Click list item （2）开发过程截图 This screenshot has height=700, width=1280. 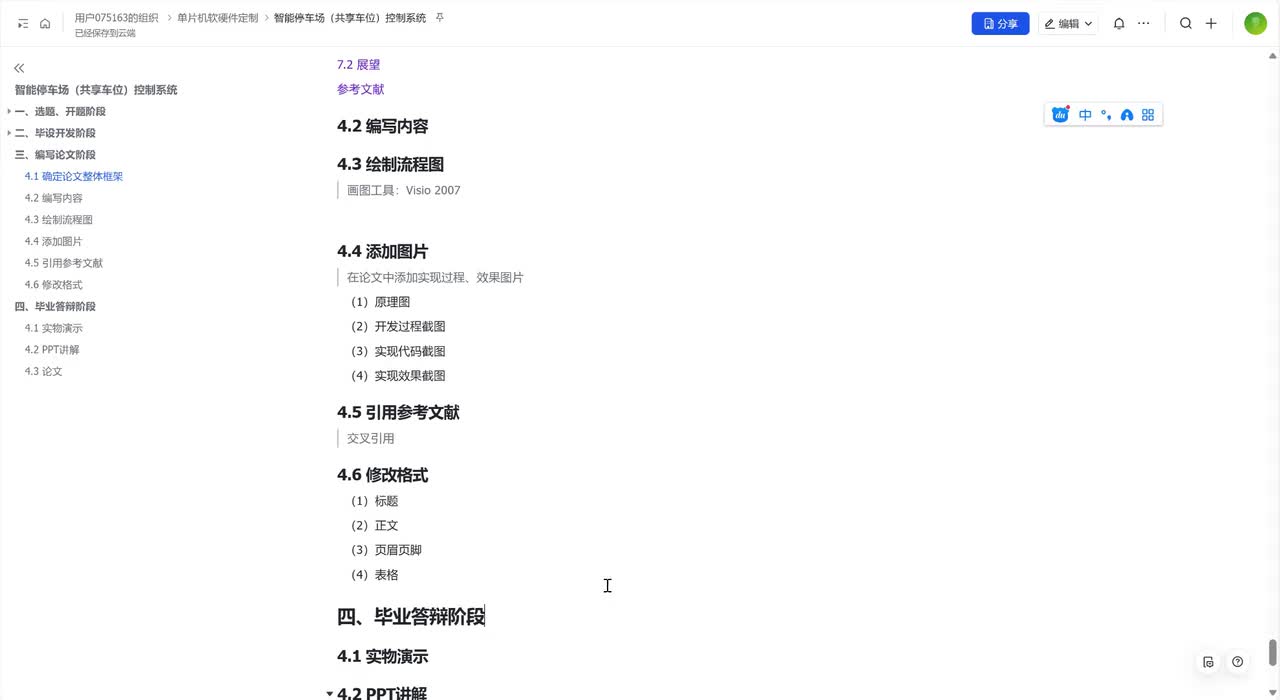pyautogui.click(x=397, y=327)
